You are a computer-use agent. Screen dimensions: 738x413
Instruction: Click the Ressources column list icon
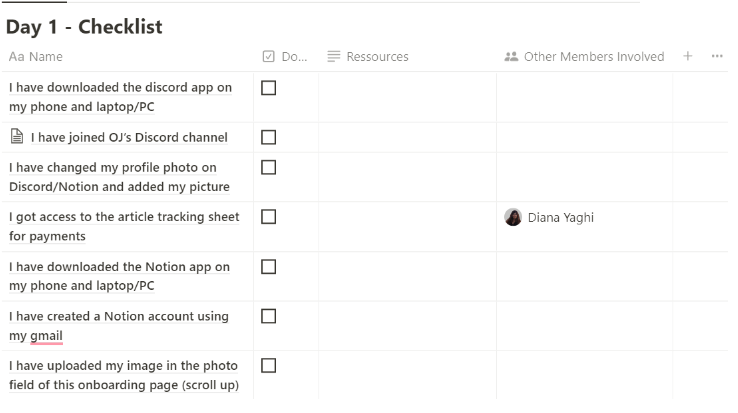click(334, 57)
